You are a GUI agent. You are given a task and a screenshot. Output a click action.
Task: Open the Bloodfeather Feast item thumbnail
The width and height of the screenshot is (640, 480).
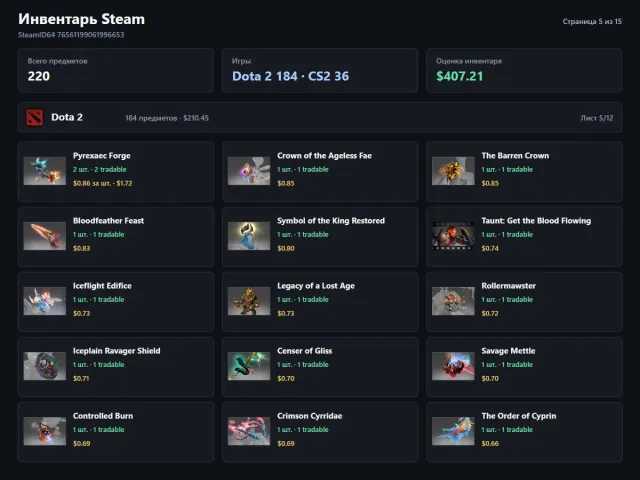click(x=45, y=236)
